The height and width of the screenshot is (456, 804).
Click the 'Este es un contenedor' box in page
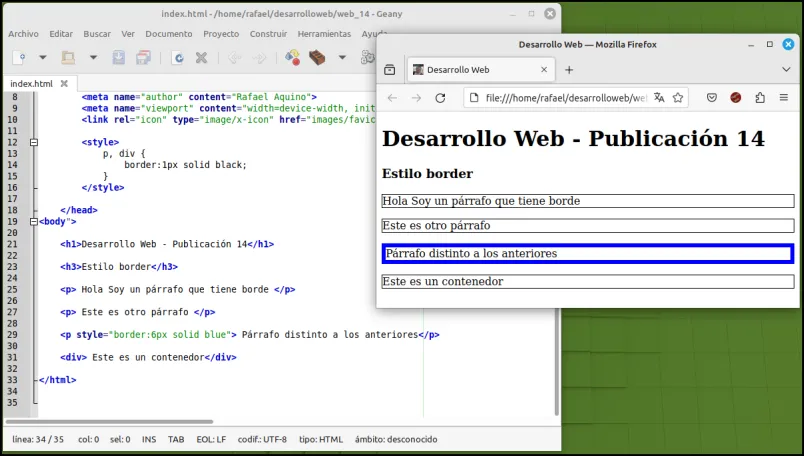coord(588,282)
